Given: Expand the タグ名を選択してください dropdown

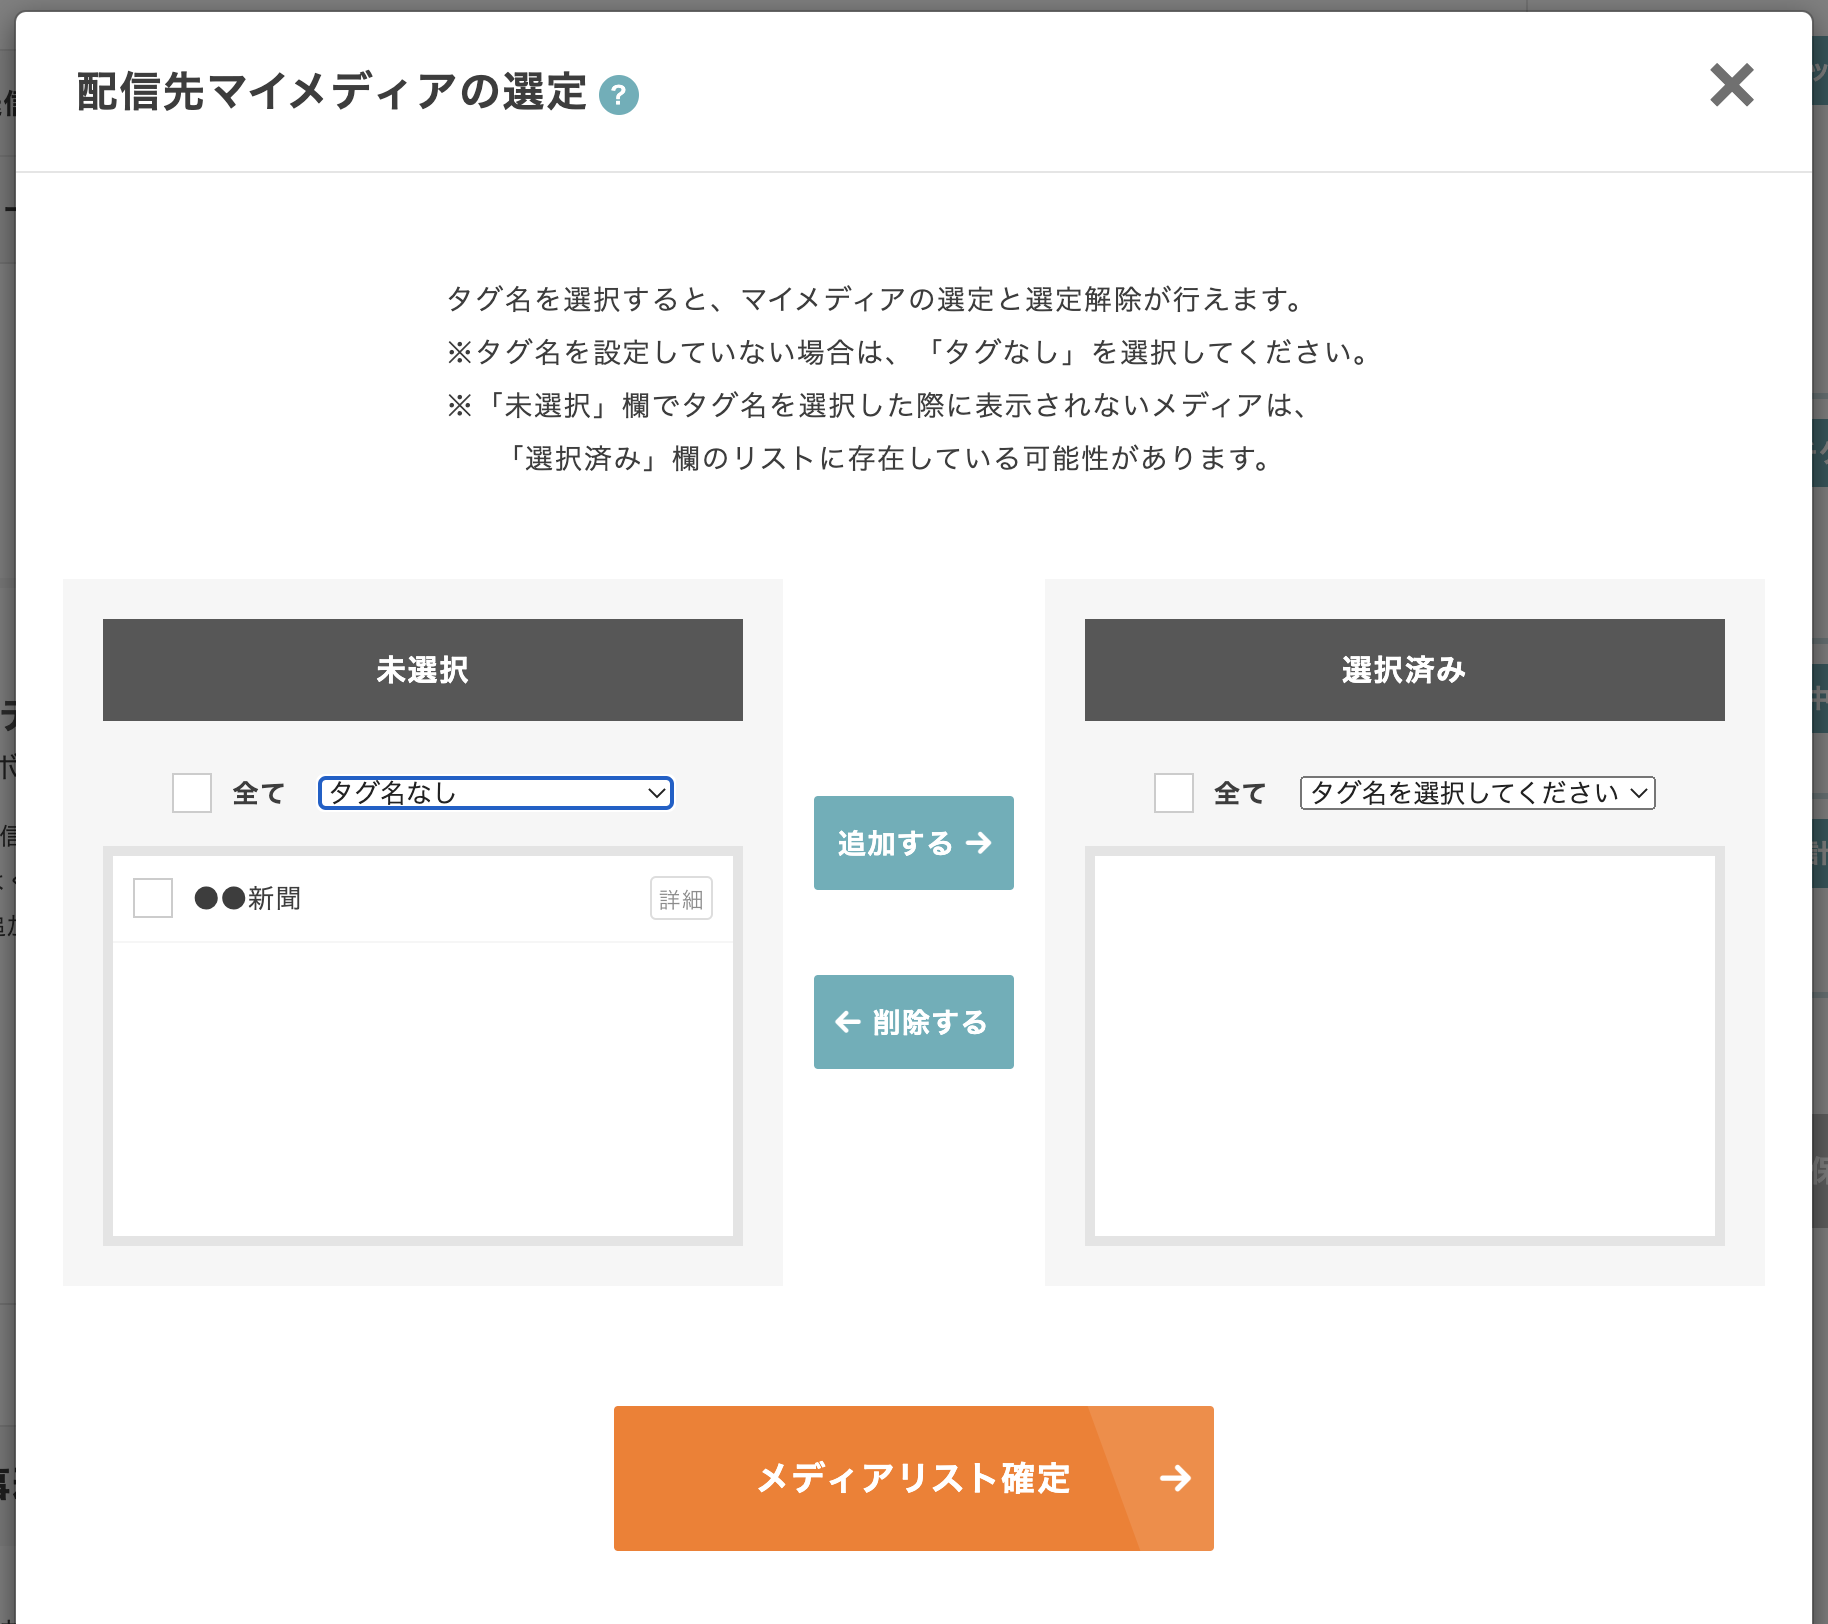Looking at the screenshot, I should click(x=1477, y=793).
